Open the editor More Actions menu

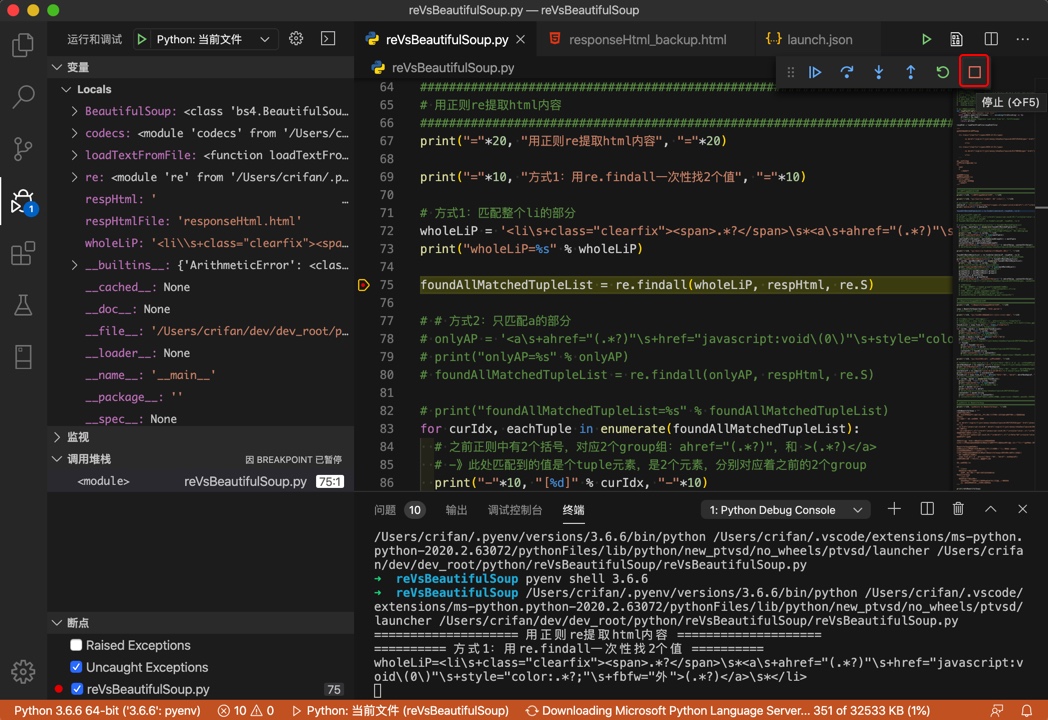1023,39
